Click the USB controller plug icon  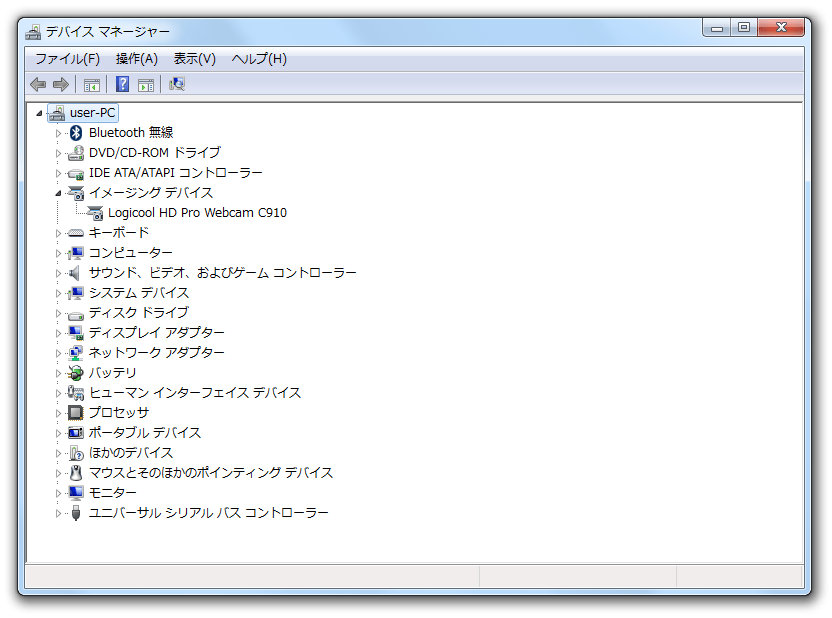point(76,513)
